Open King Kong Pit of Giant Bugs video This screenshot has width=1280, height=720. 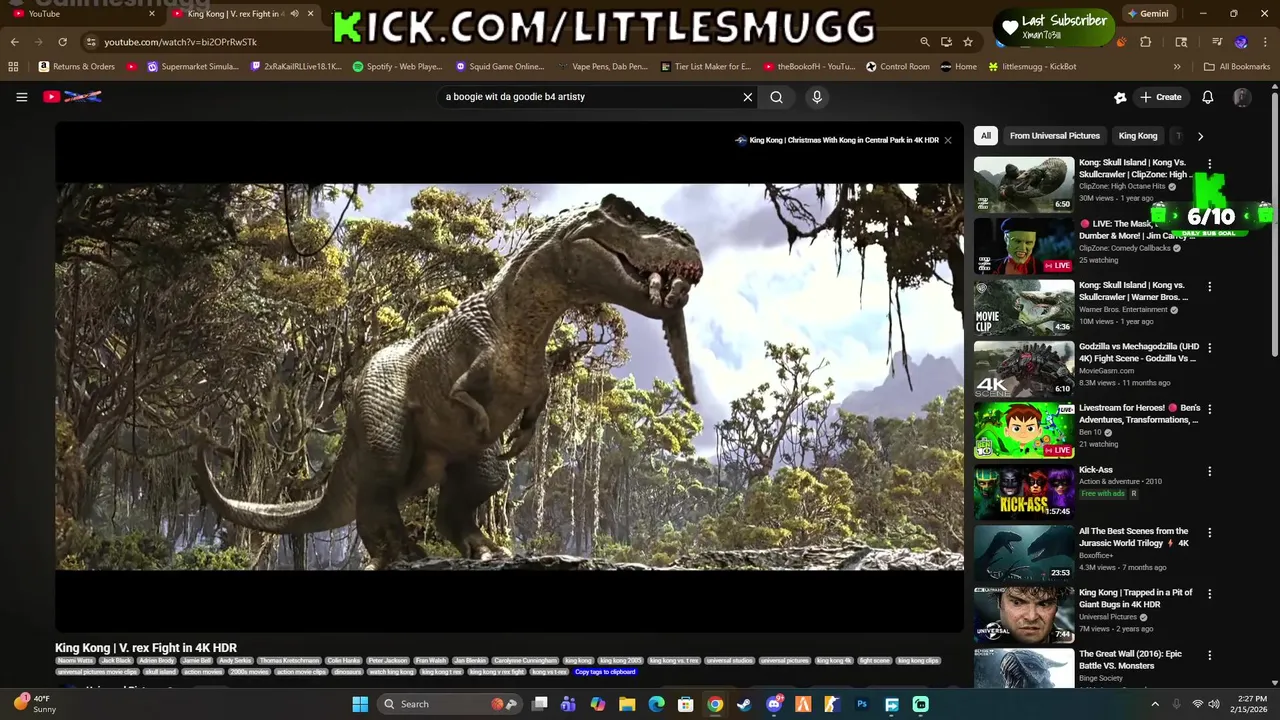click(1024, 614)
